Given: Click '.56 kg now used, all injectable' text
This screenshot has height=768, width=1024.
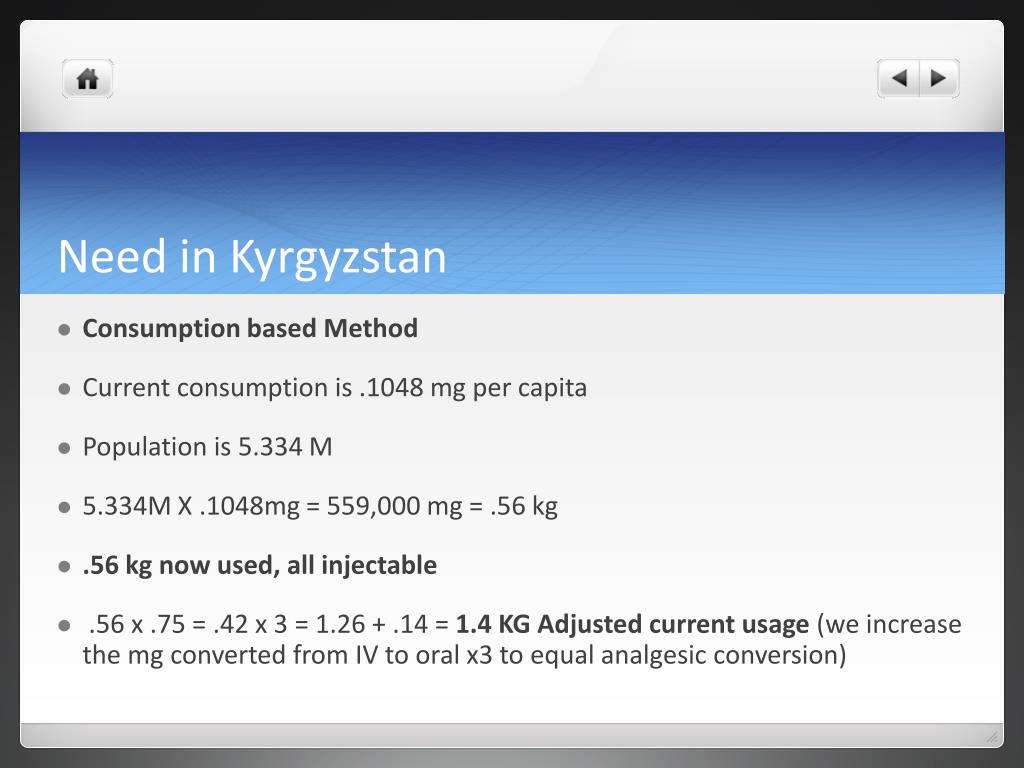Looking at the screenshot, I should (259, 566).
